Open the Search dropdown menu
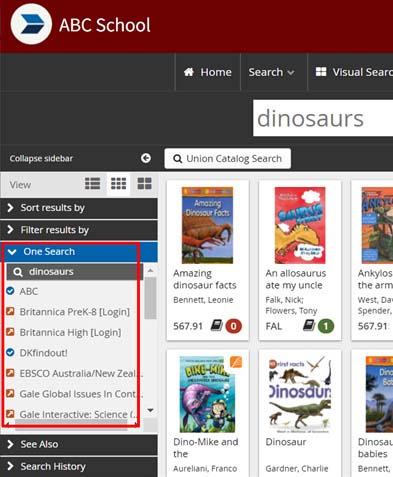The height and width of the screenshot is (477, 393). (x=271, y=72)
